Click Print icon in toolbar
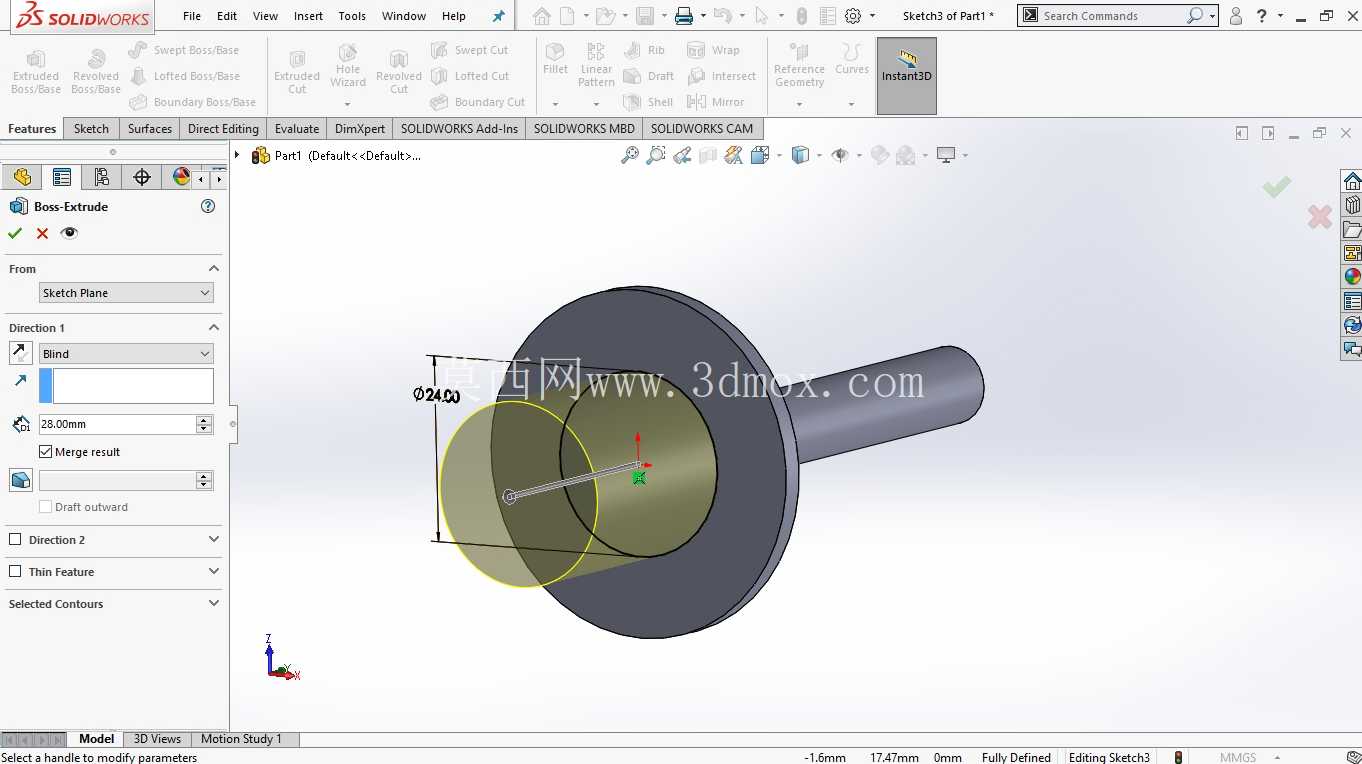The image size is (1362, 764). point(684,16)
